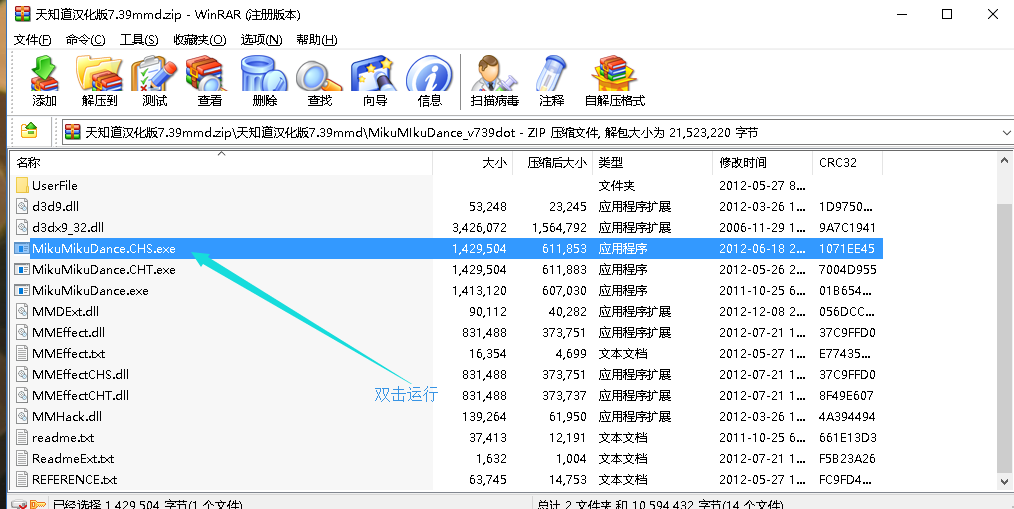This screenshot has height=509, width=1014.
Task: Click the MMHack.dll file icon
Action: click(23, 417)
